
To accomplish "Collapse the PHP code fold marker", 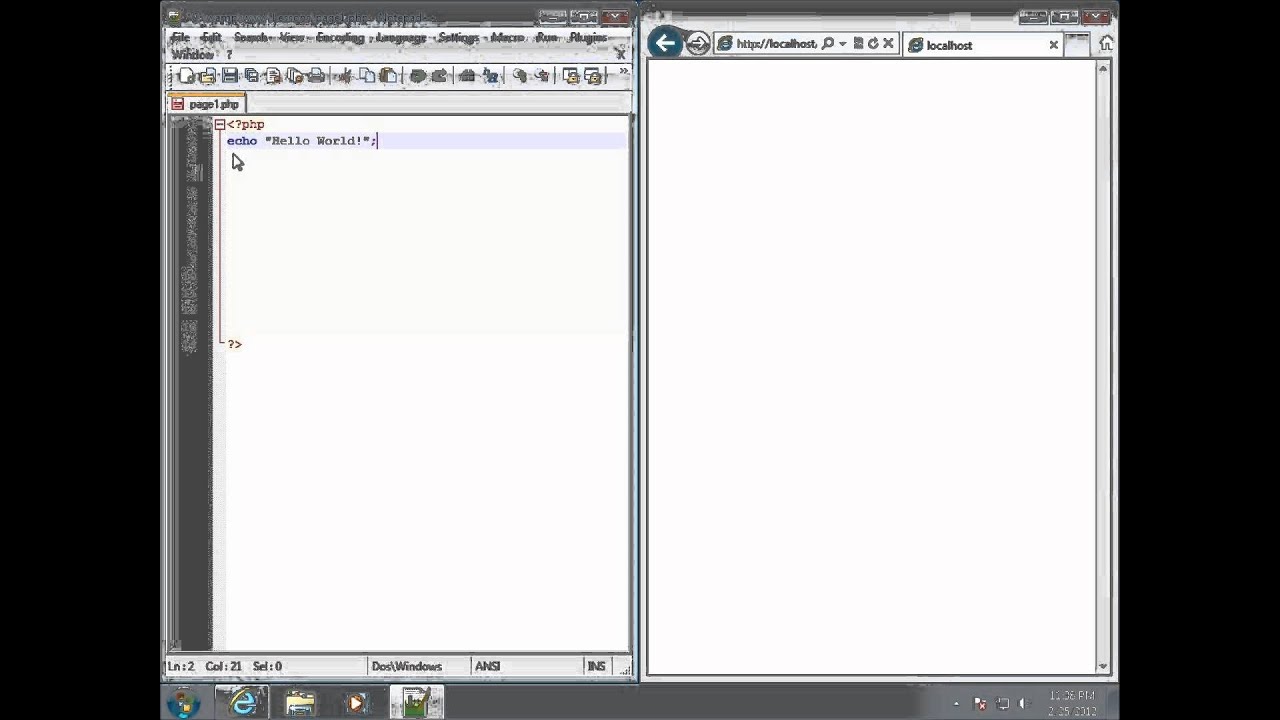I will pyautogui.click(x=219, y=125).
